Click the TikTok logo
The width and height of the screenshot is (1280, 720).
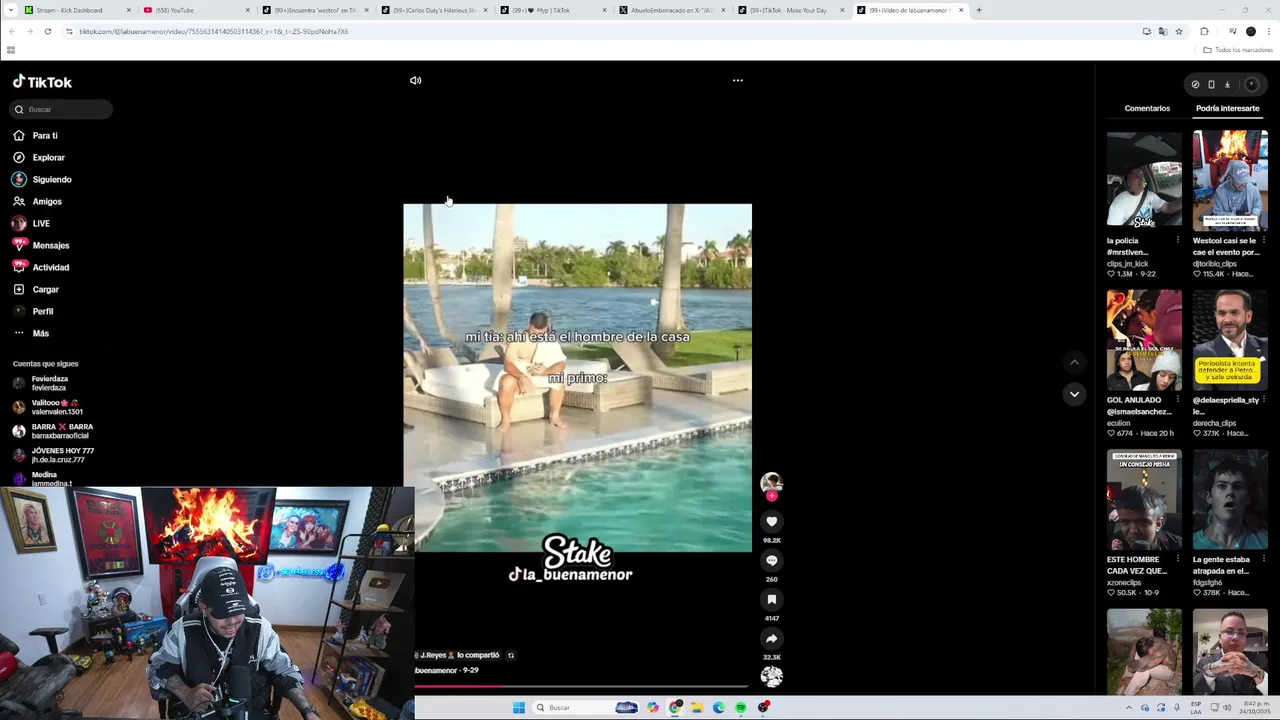[42, 82]
